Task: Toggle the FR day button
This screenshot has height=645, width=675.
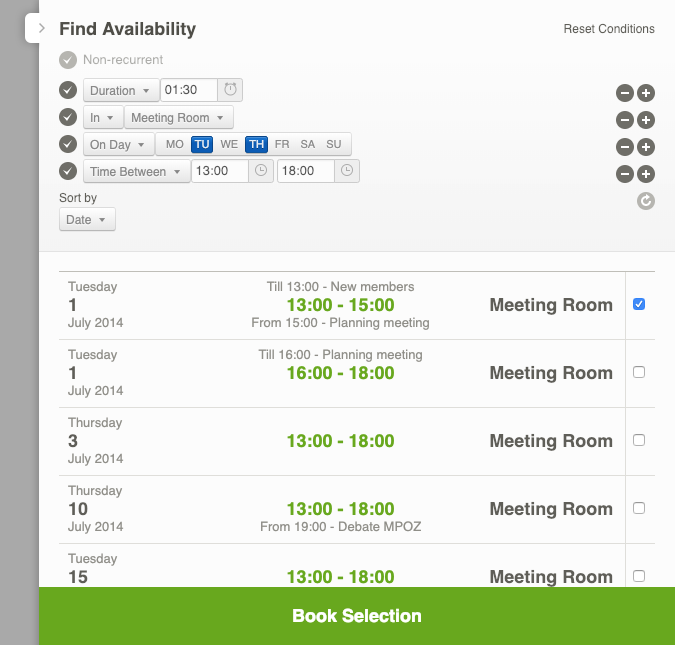Action: coord(282,144)
